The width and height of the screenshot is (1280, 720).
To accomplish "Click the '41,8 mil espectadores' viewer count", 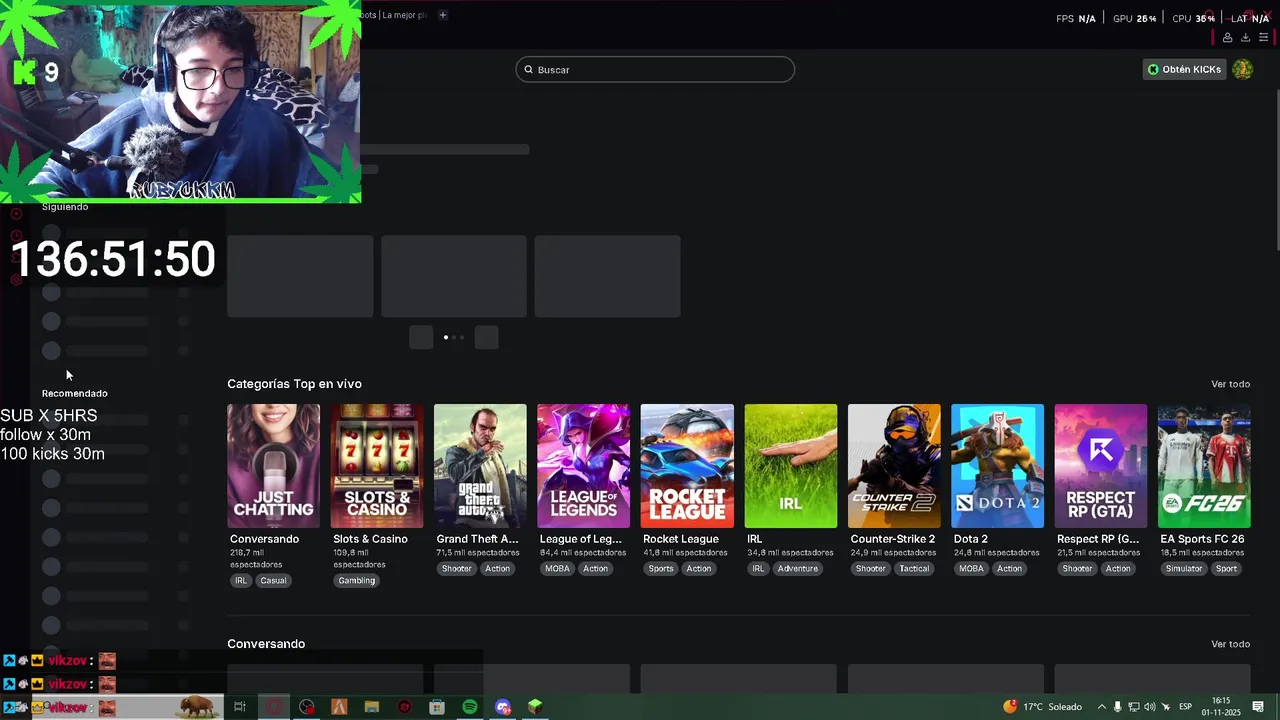I will coord(685,552).
